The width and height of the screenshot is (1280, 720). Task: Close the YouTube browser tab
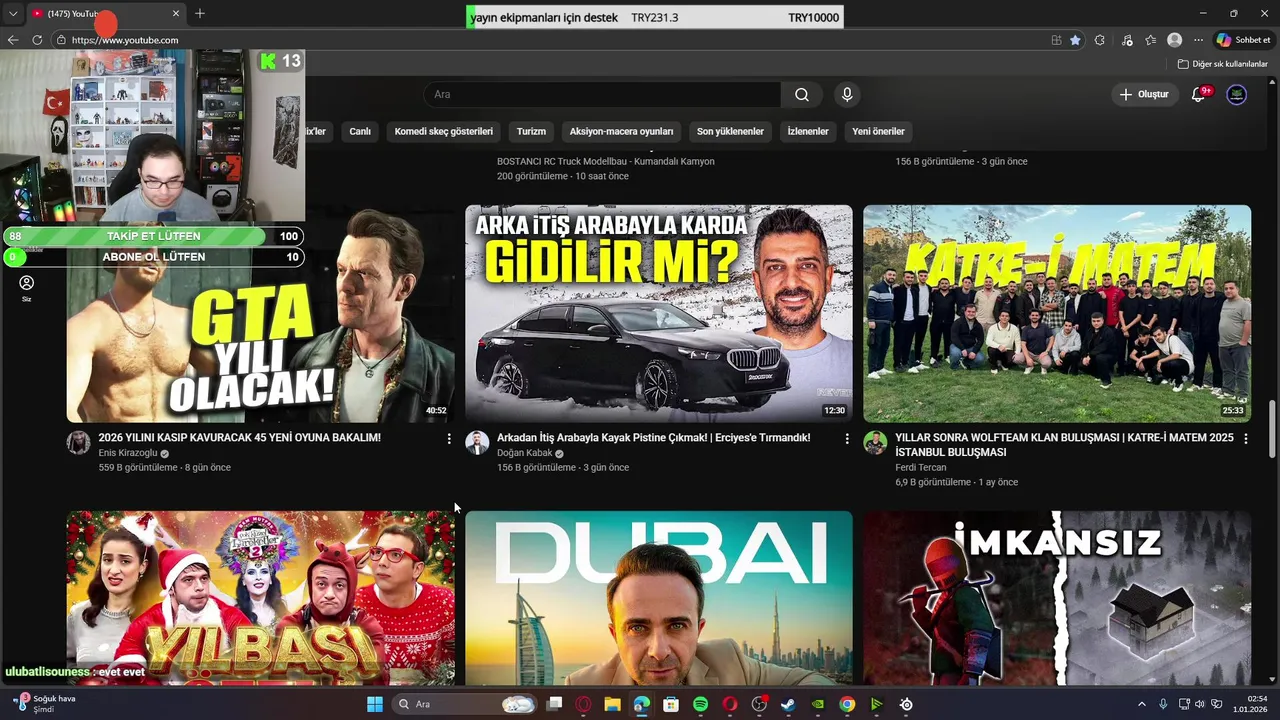pyautogui.click(x=176, y=13)
